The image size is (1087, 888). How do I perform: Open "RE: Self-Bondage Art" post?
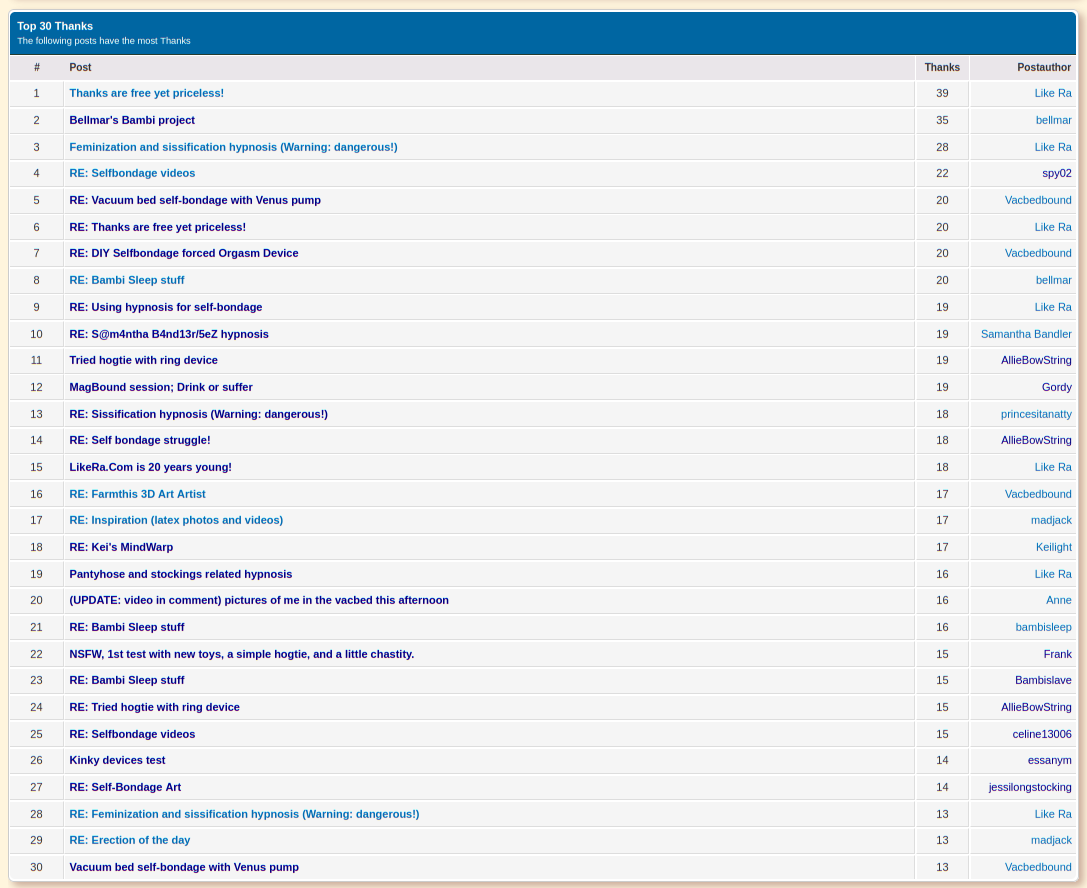pos(125,787)
